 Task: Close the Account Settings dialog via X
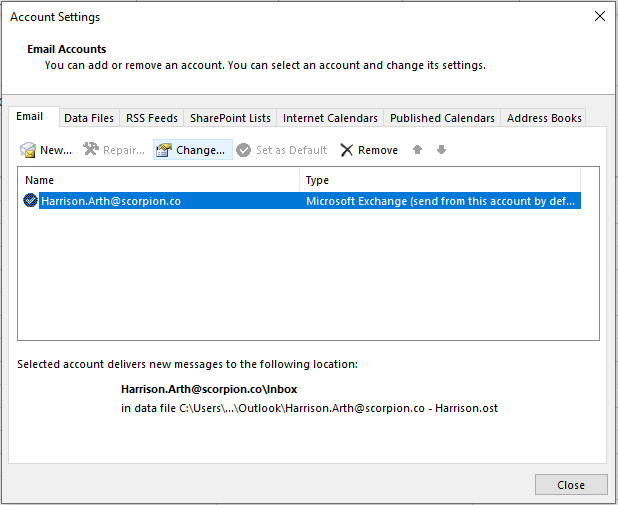point(600,16)
